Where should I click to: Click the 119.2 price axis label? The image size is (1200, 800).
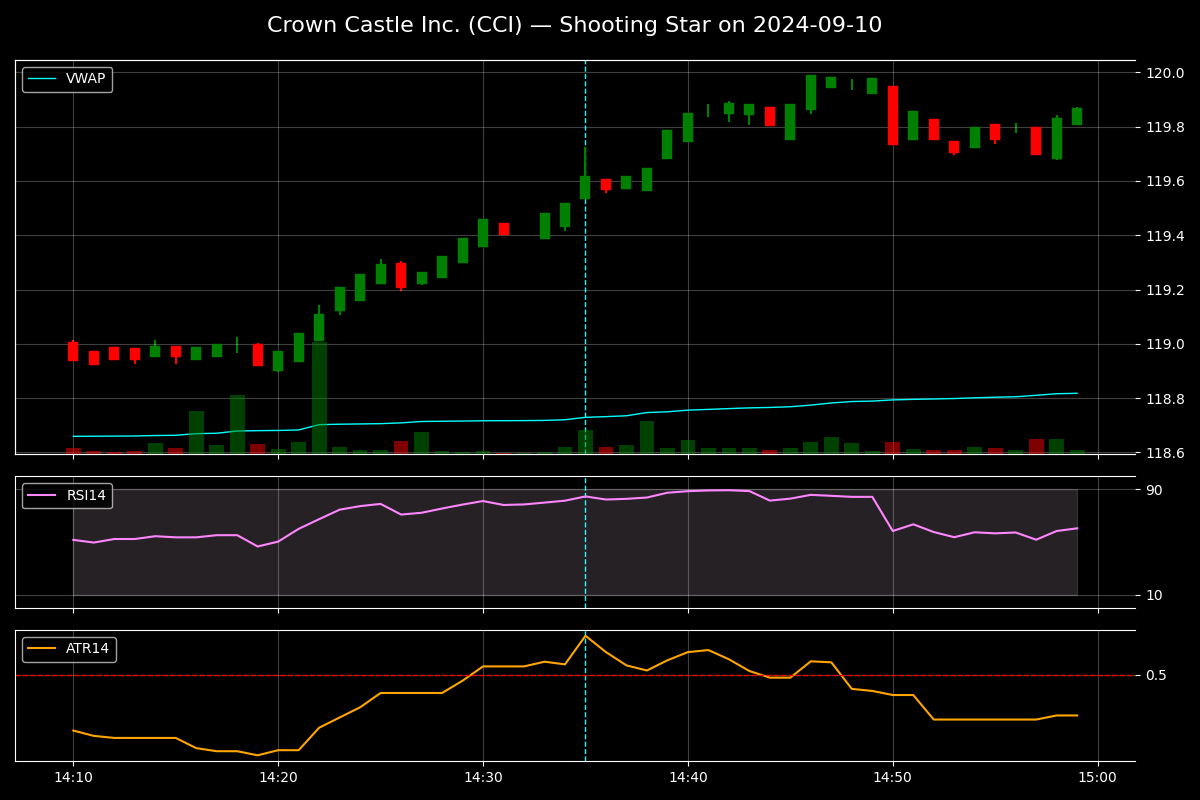tap(1164, 290)
